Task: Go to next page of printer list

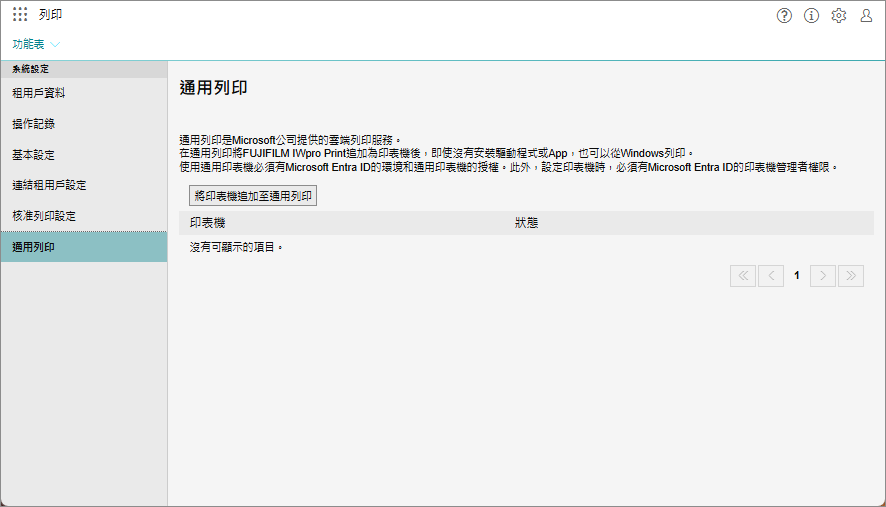Action: (x=823, y=275)
